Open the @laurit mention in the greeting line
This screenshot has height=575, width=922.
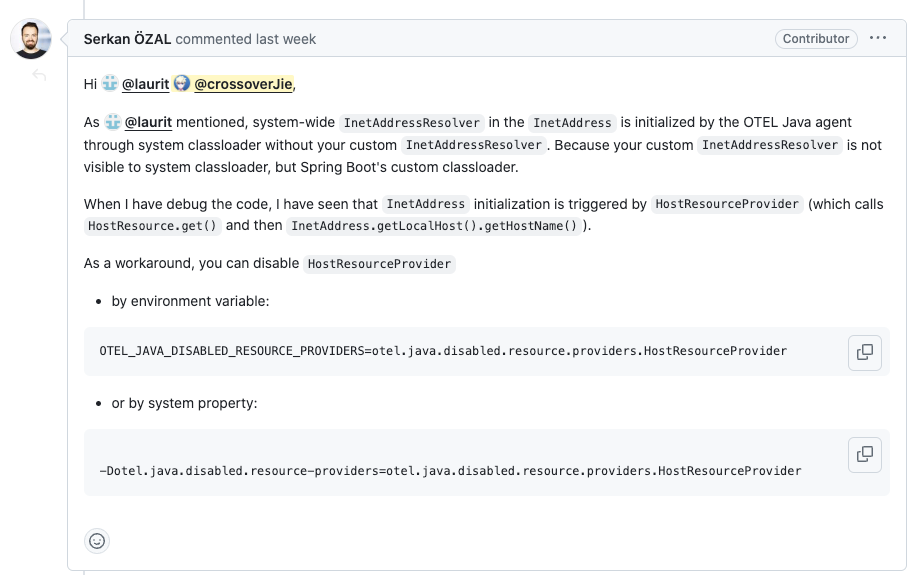point(145,84)
